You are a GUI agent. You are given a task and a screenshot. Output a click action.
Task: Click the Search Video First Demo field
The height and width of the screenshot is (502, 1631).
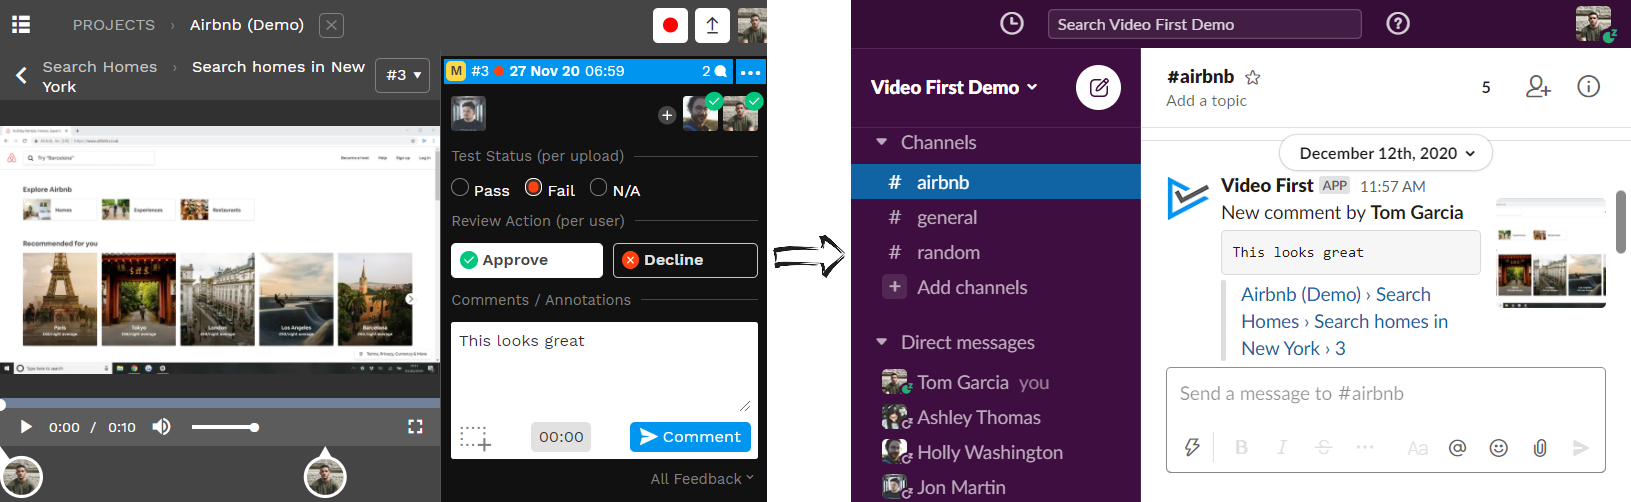click(x=1205, y=24)
